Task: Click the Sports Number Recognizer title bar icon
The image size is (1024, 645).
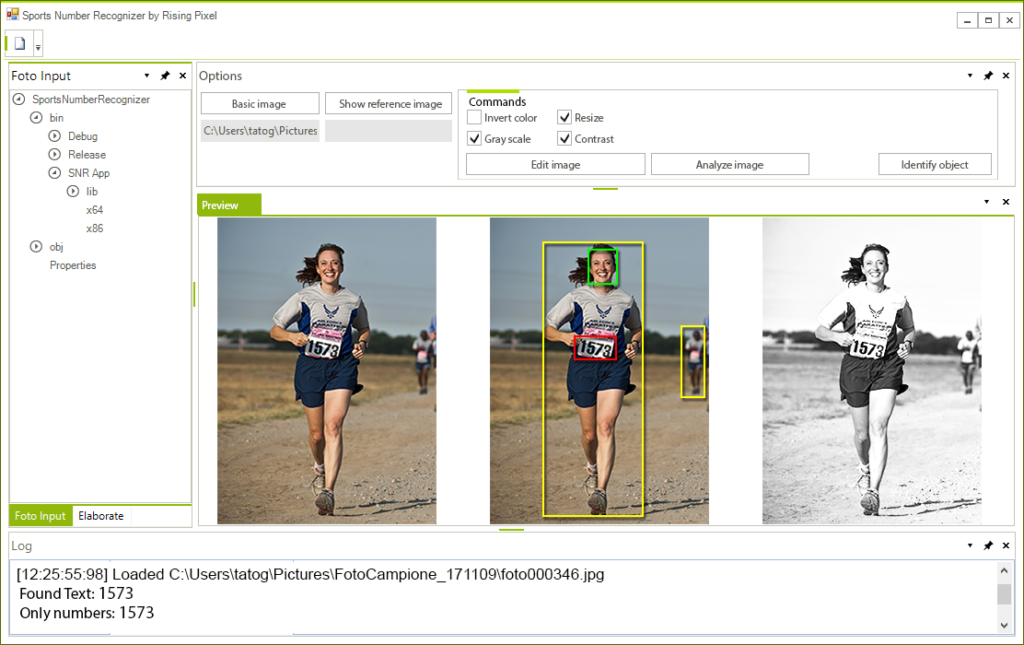Action: click(x=14, y=16)
